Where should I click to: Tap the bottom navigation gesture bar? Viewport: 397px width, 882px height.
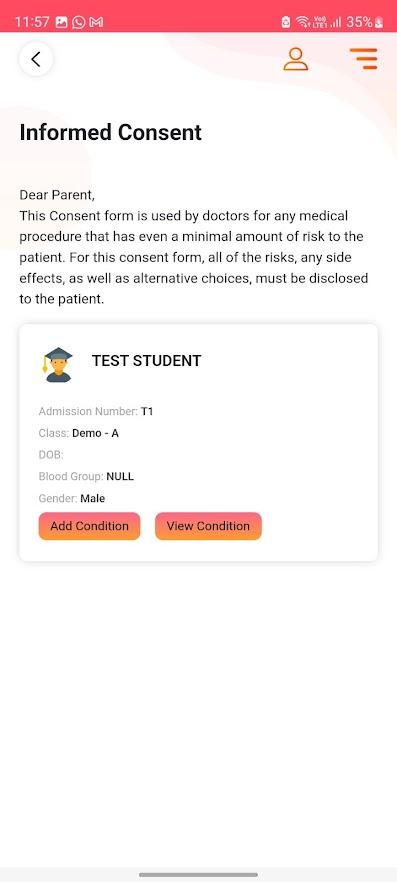coord(198,875)
